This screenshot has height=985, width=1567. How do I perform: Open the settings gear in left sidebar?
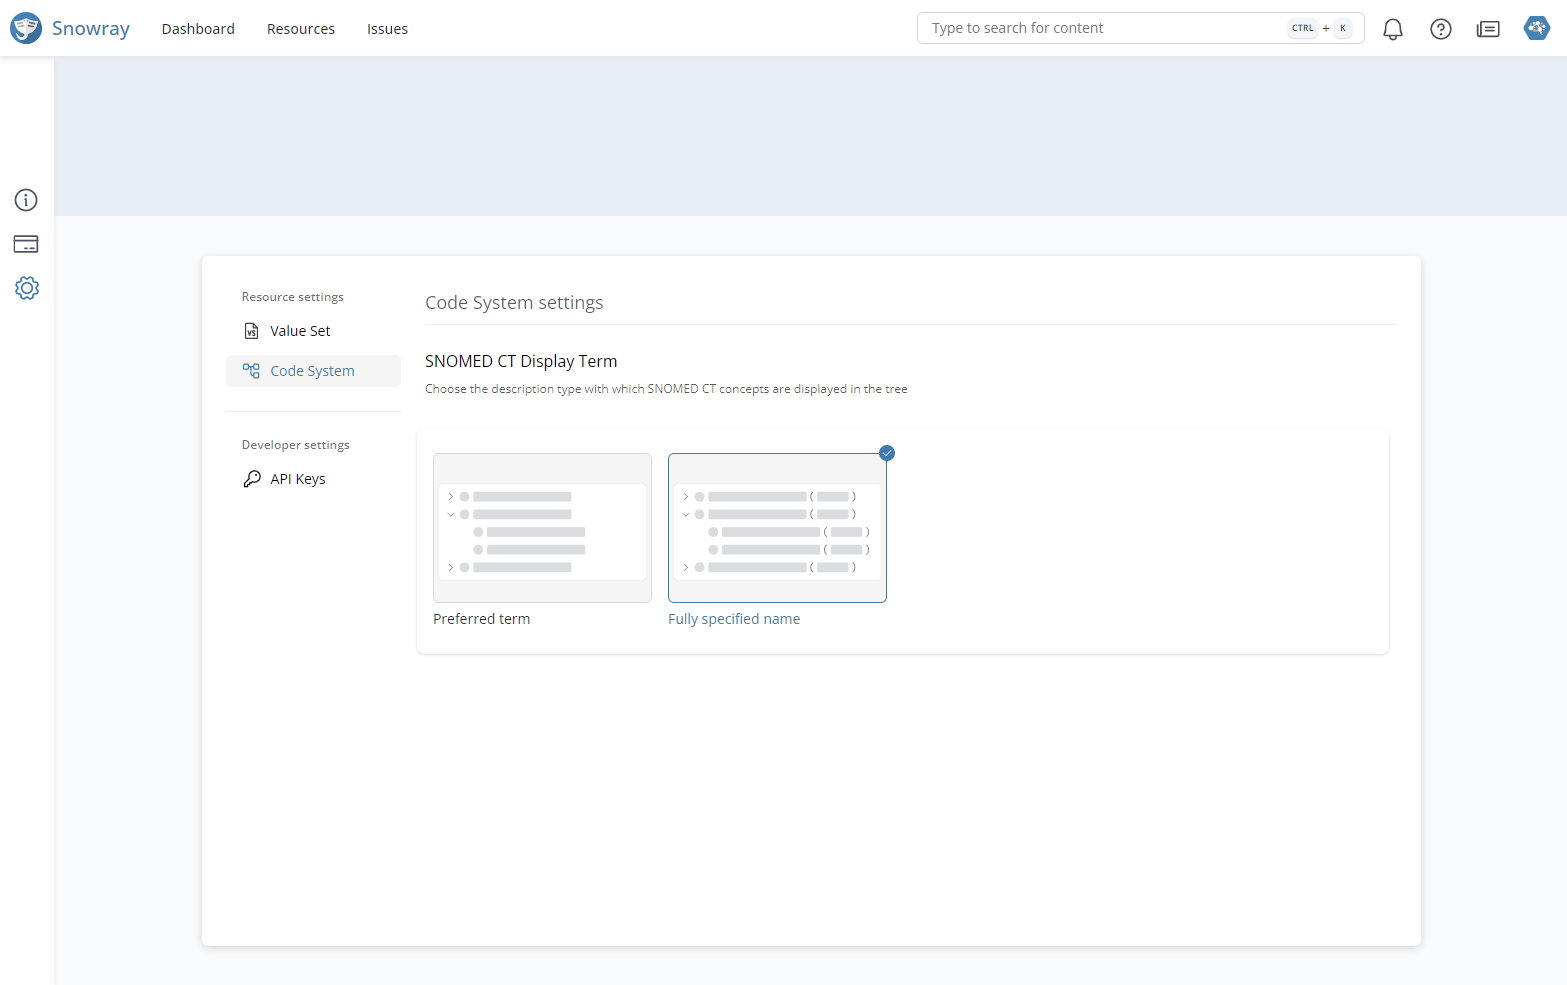[26, 288]
